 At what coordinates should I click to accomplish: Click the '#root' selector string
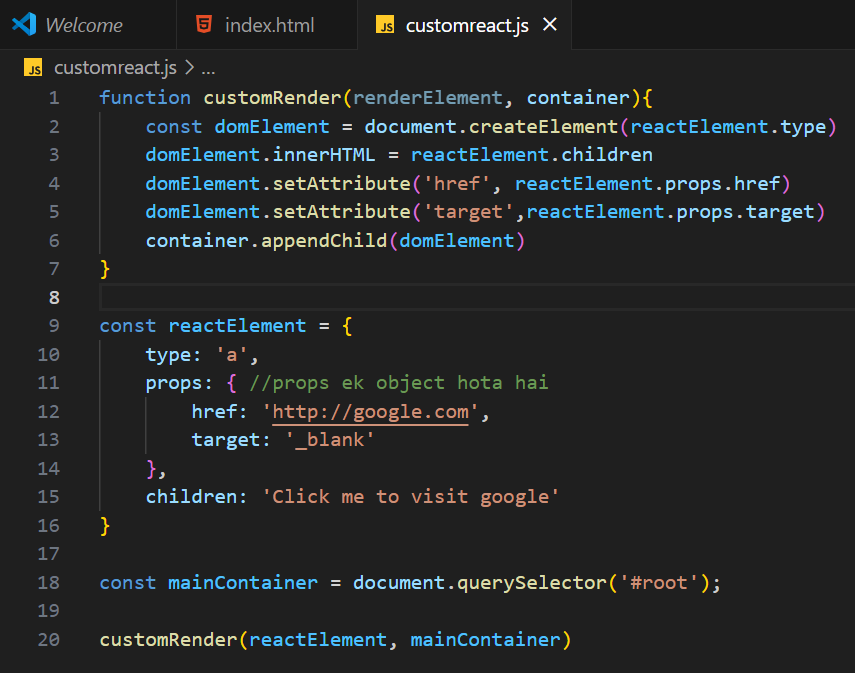(x=656, y=583)
